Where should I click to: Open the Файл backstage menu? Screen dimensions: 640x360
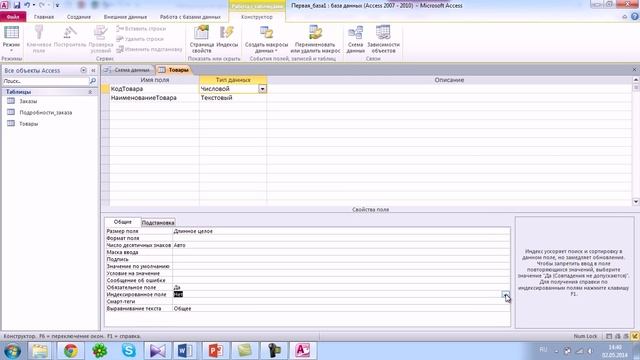pos(13,17)
